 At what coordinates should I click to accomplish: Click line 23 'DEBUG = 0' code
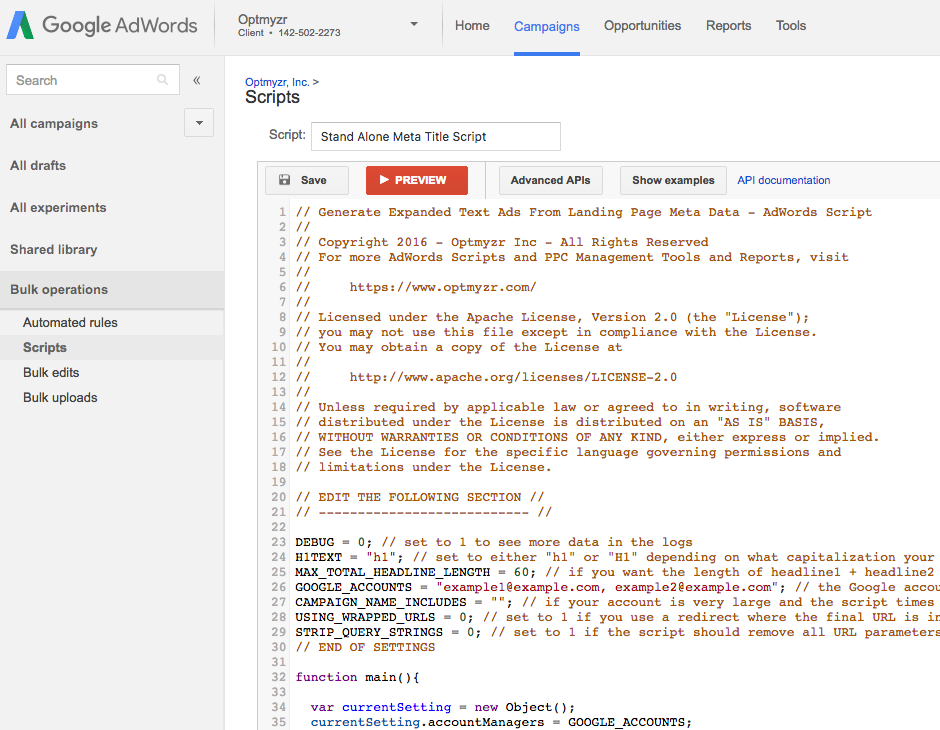coord(333,542)
